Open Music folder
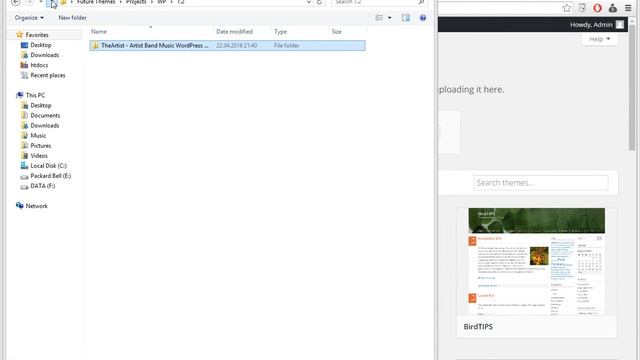Image resolution: width=640 pixels, height=360 pixels. [x=38, y=136]
